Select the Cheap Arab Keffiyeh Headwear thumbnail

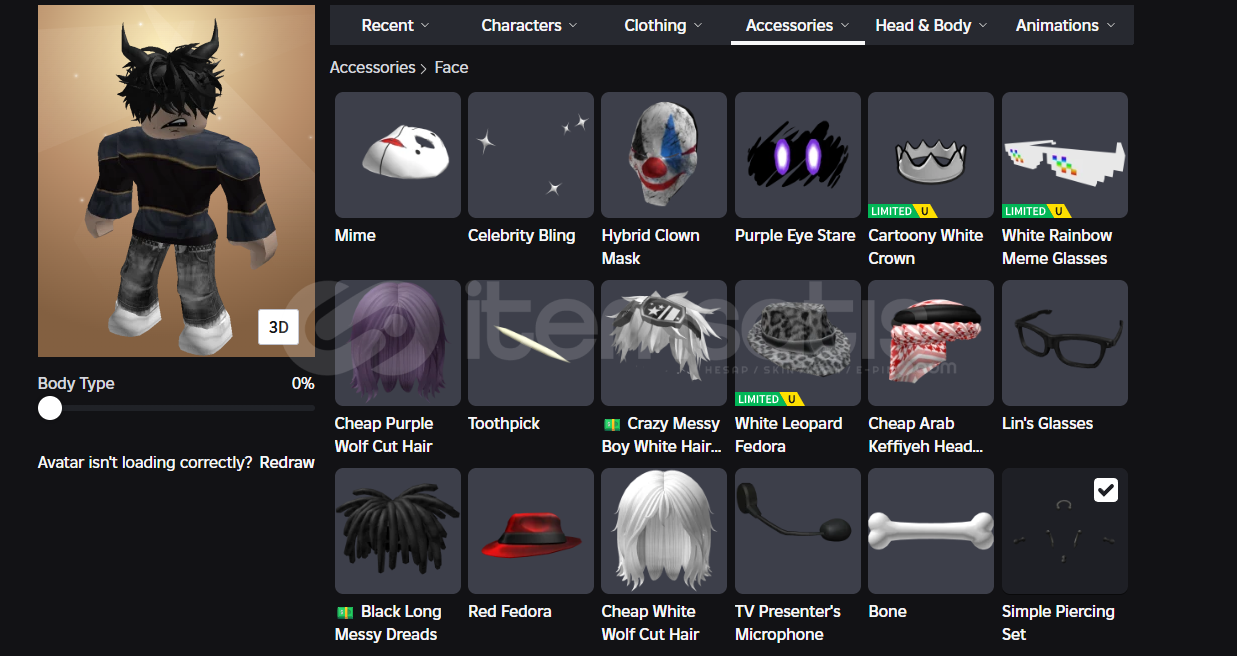coord(931,343)
